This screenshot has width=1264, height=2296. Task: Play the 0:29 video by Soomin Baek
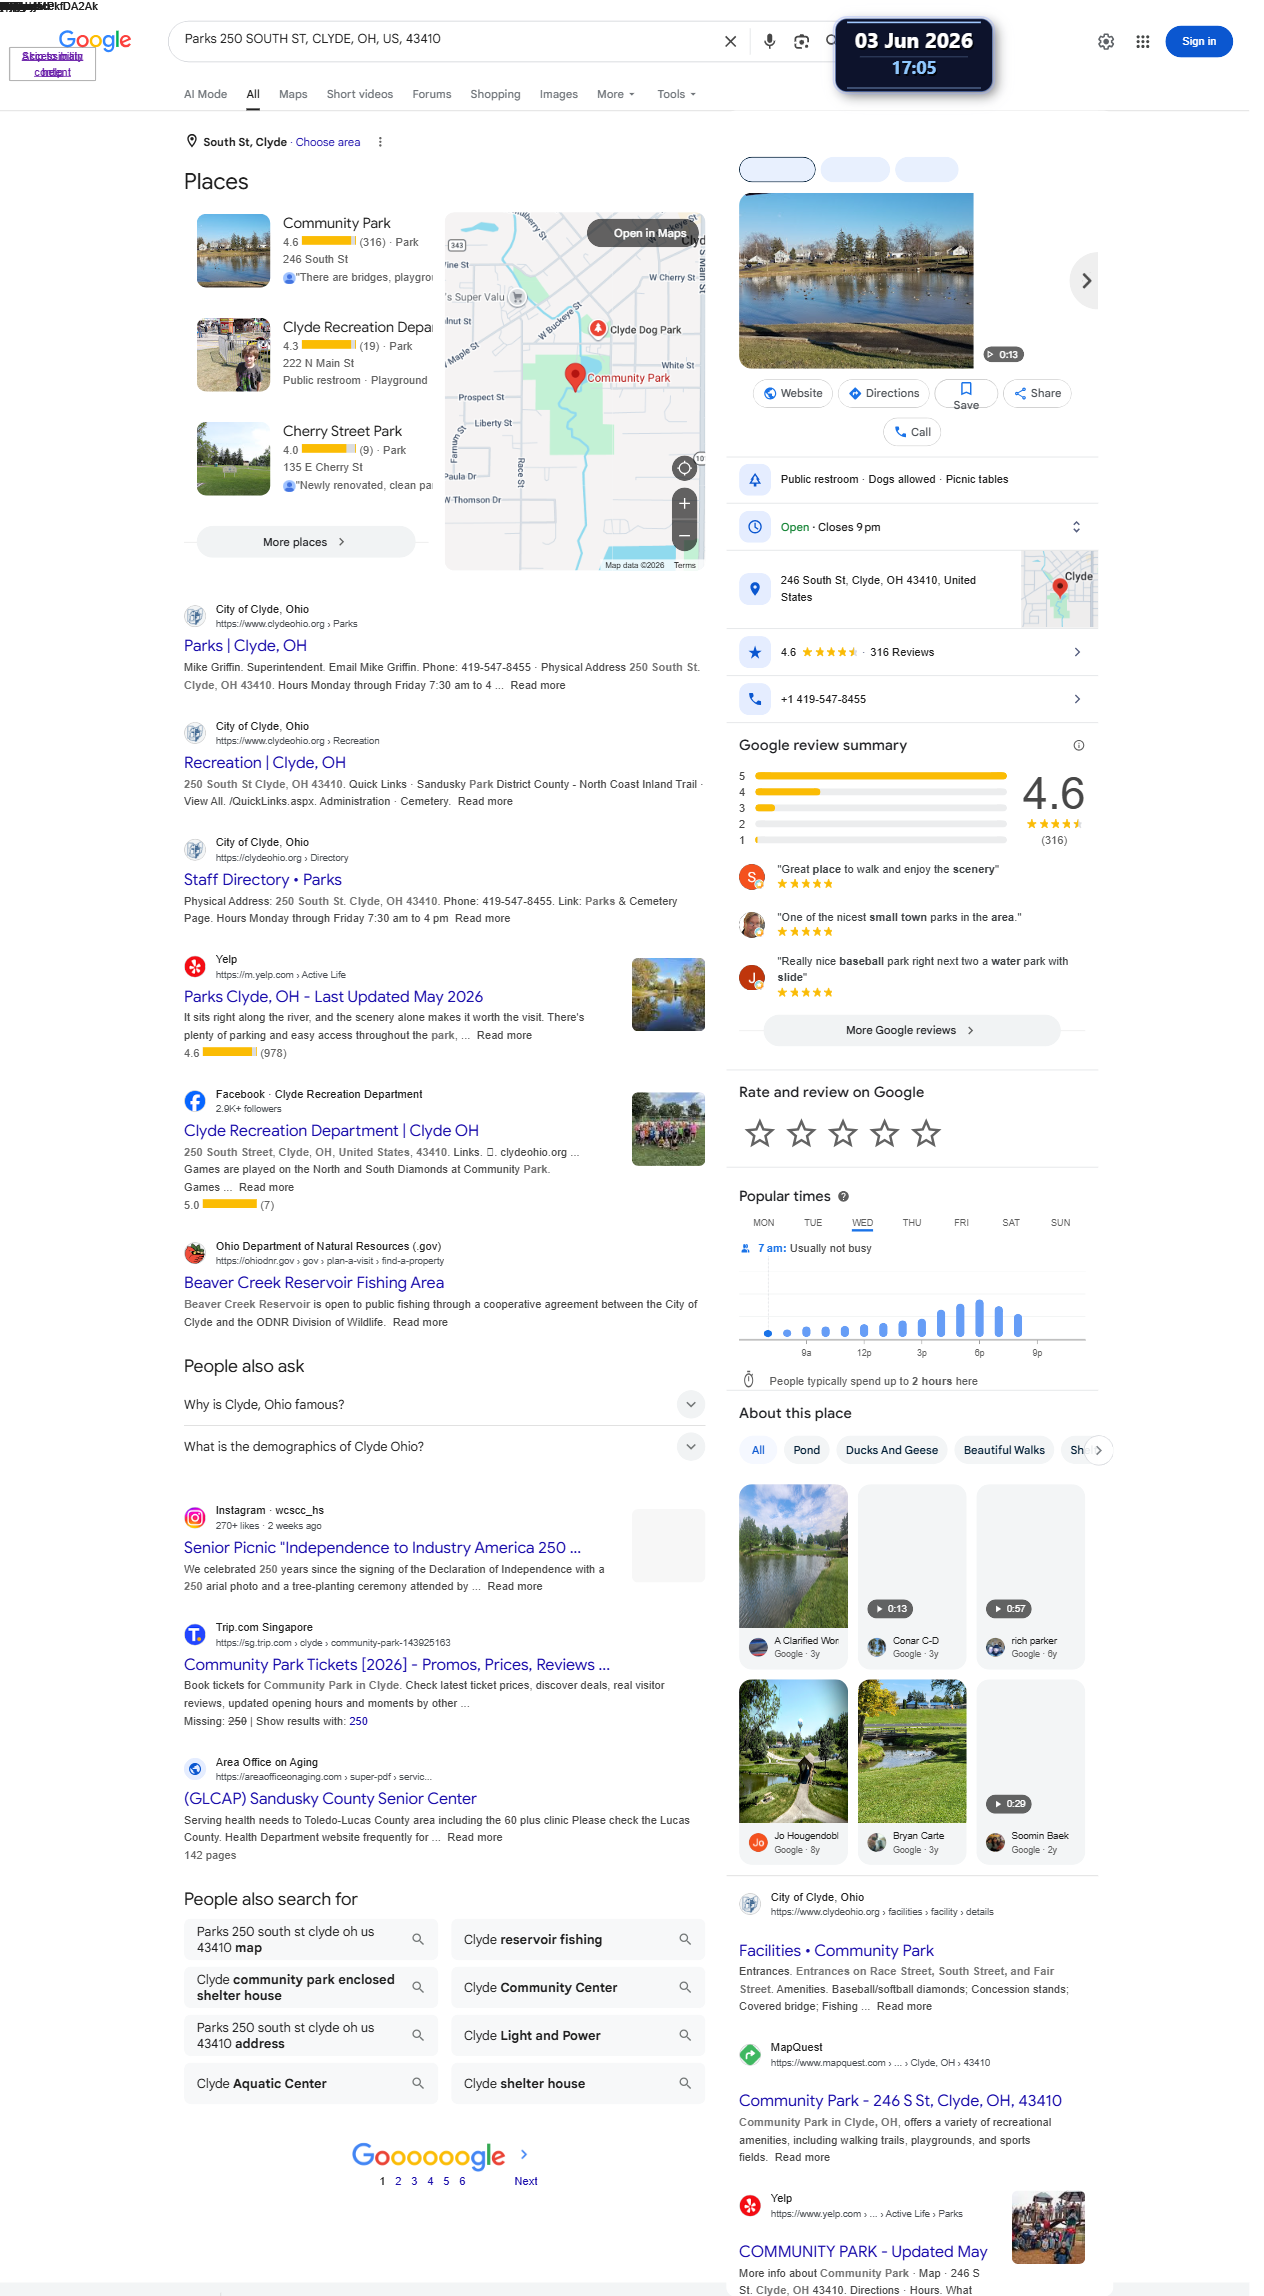(x=1009, y=1804)
